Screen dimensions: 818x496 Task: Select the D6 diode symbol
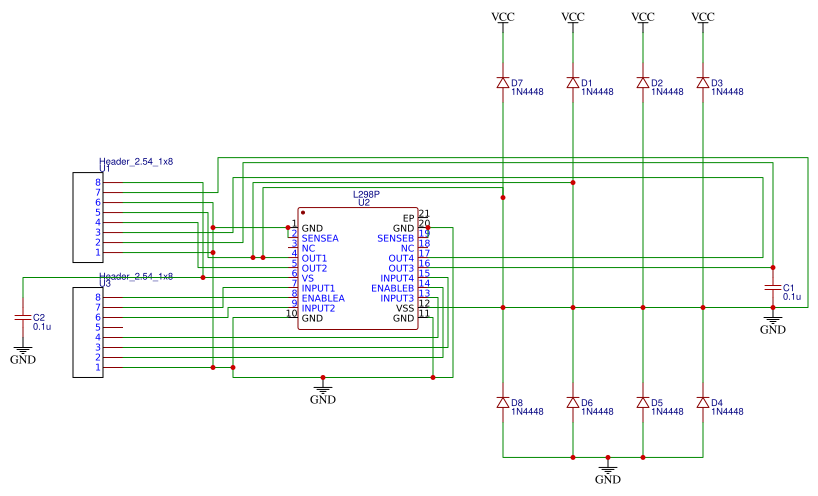pos(573,402)
